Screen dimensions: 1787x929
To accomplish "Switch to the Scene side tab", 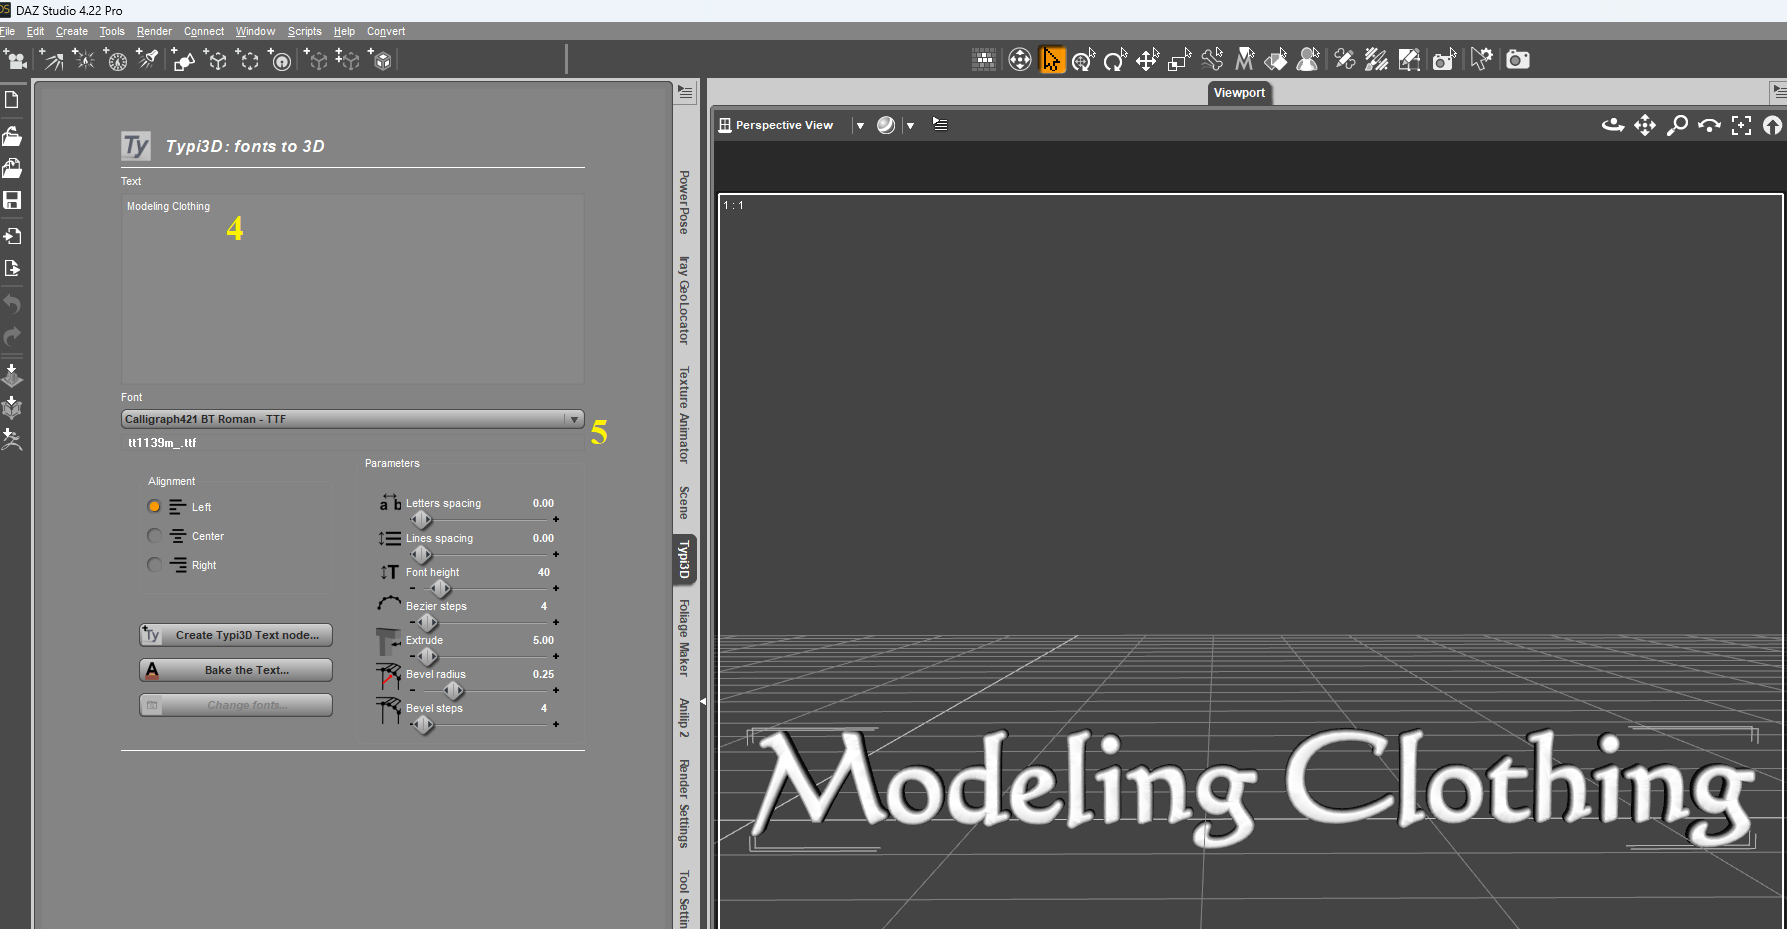I will coord(684,502).
